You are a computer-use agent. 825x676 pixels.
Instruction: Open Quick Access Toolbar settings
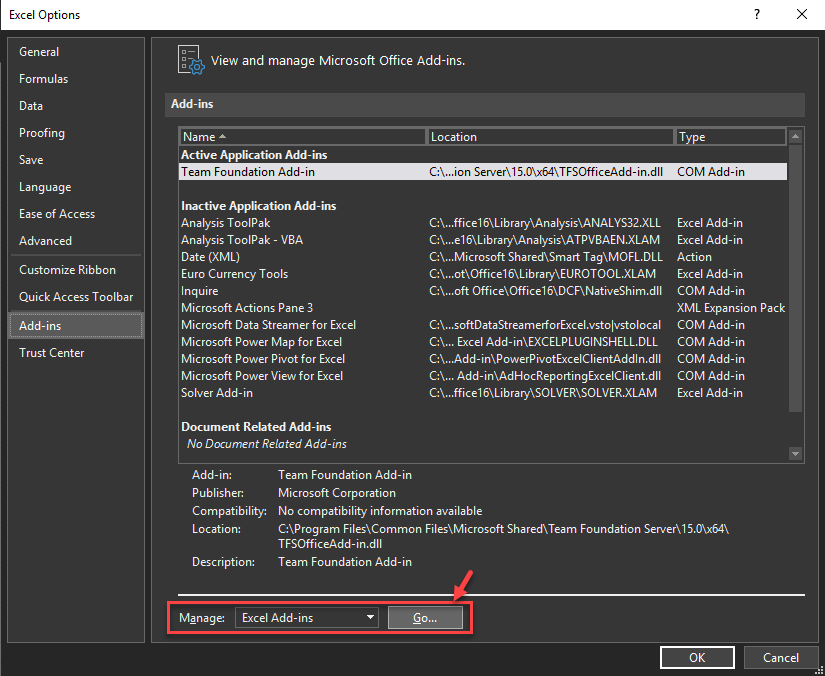76,297
